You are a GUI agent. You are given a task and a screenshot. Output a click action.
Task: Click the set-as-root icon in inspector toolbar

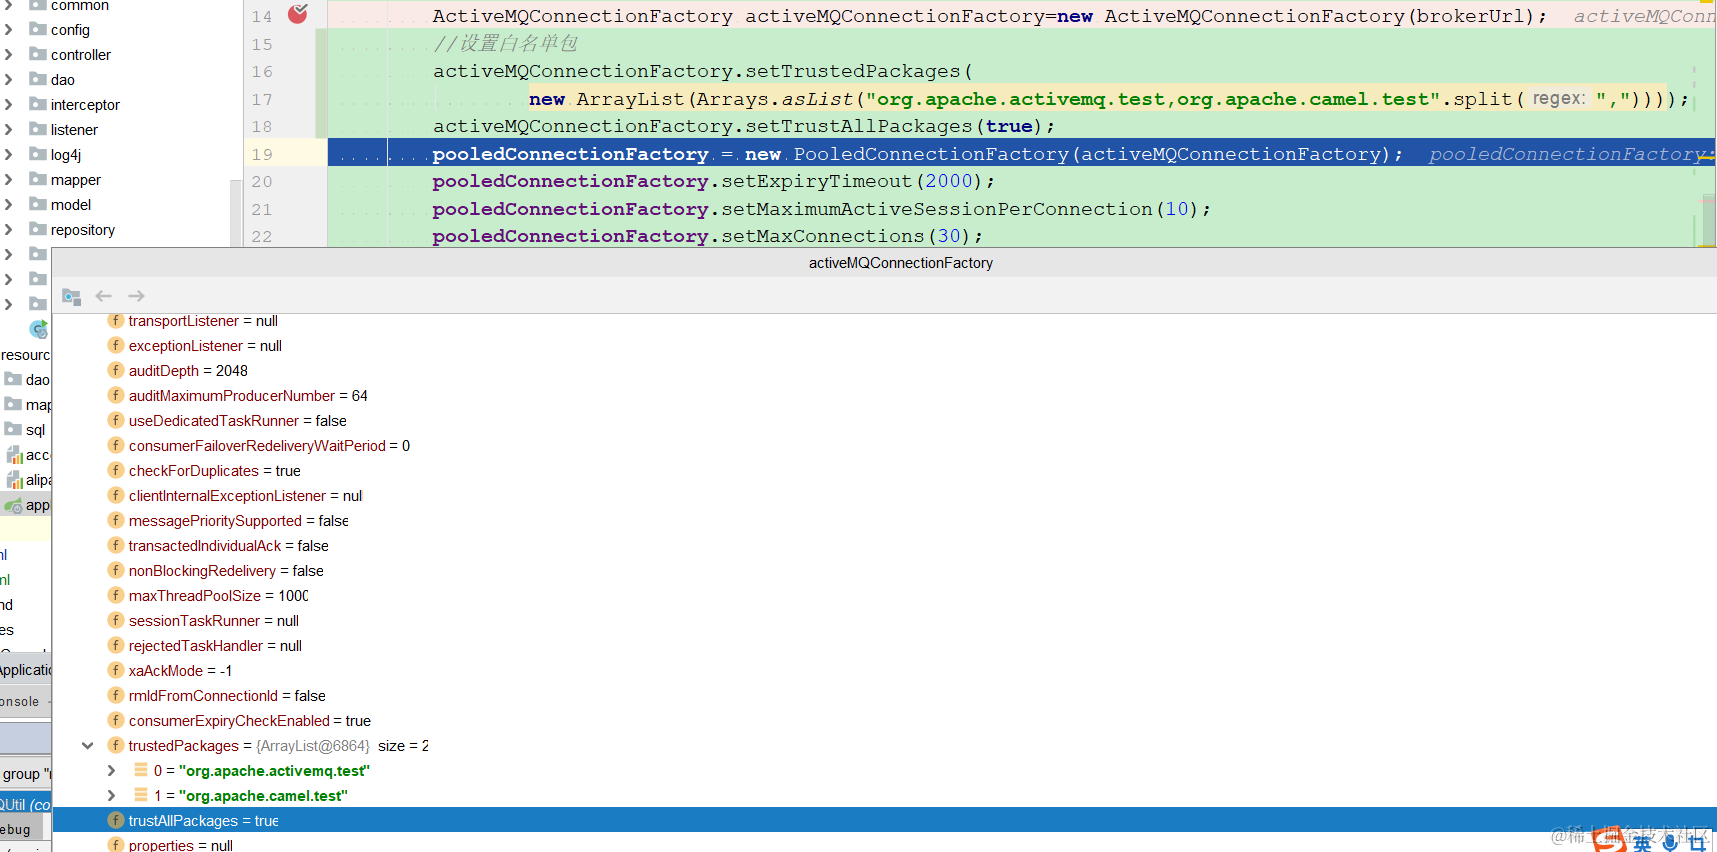click(x=71, y=297)
